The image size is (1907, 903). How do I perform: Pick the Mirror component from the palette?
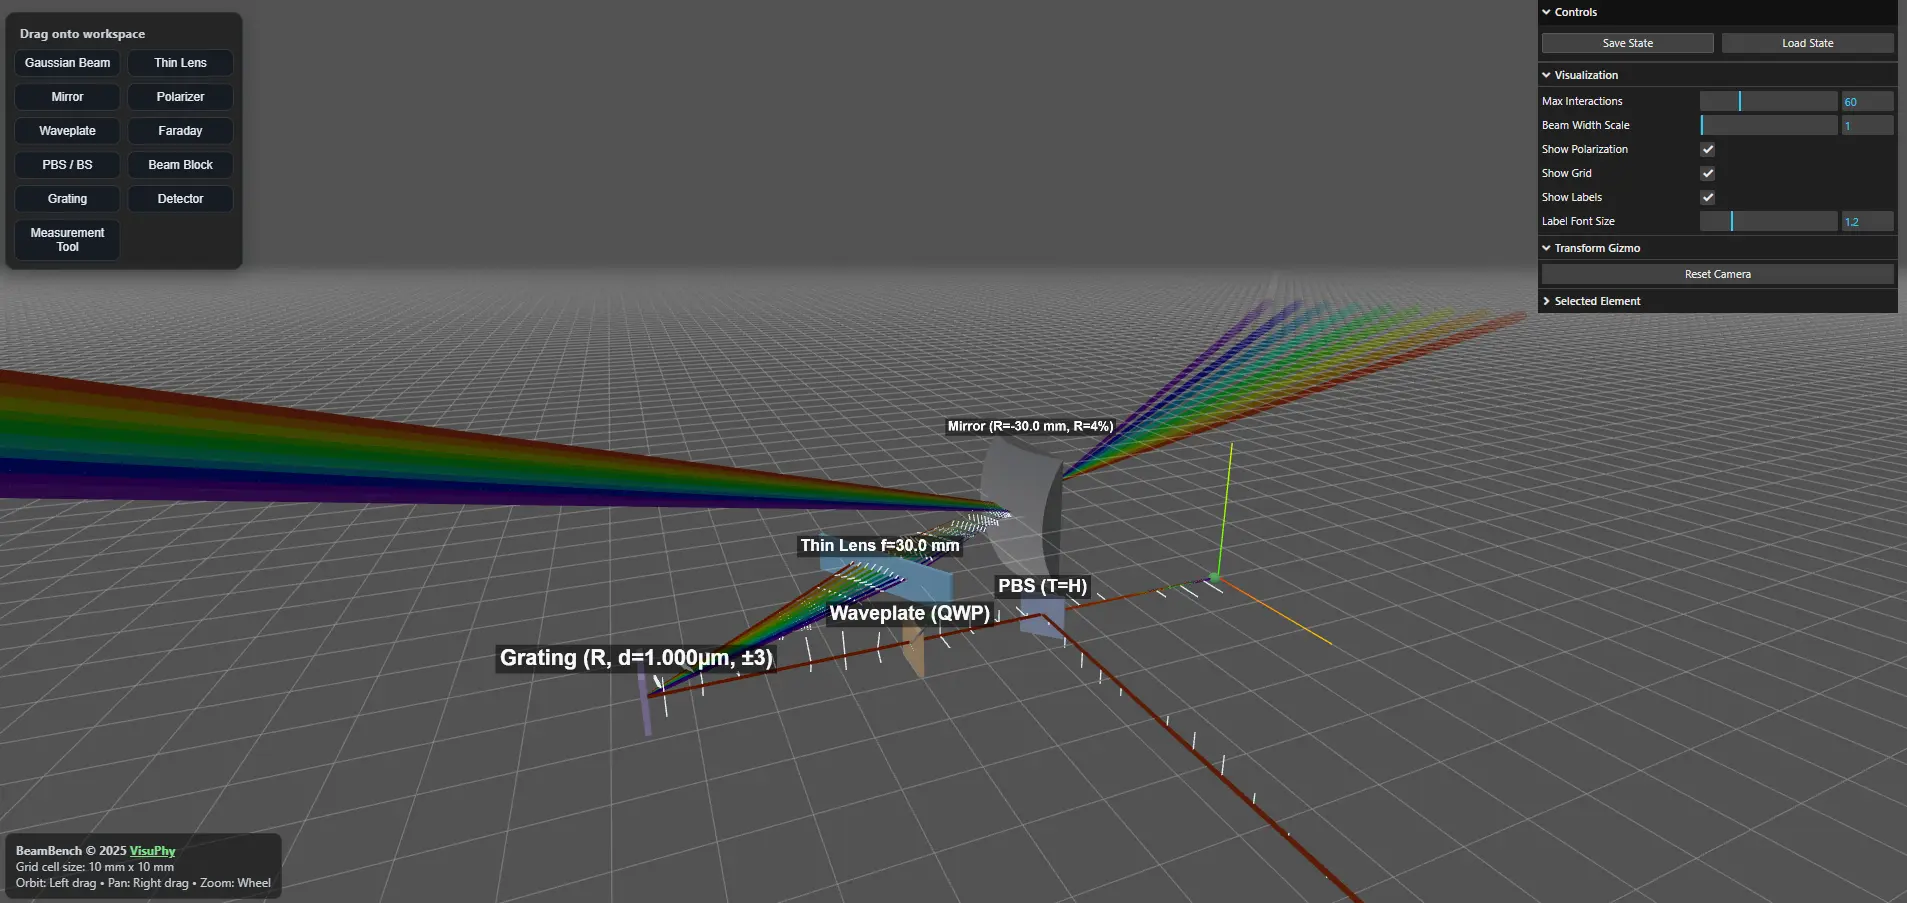(67, 96)
